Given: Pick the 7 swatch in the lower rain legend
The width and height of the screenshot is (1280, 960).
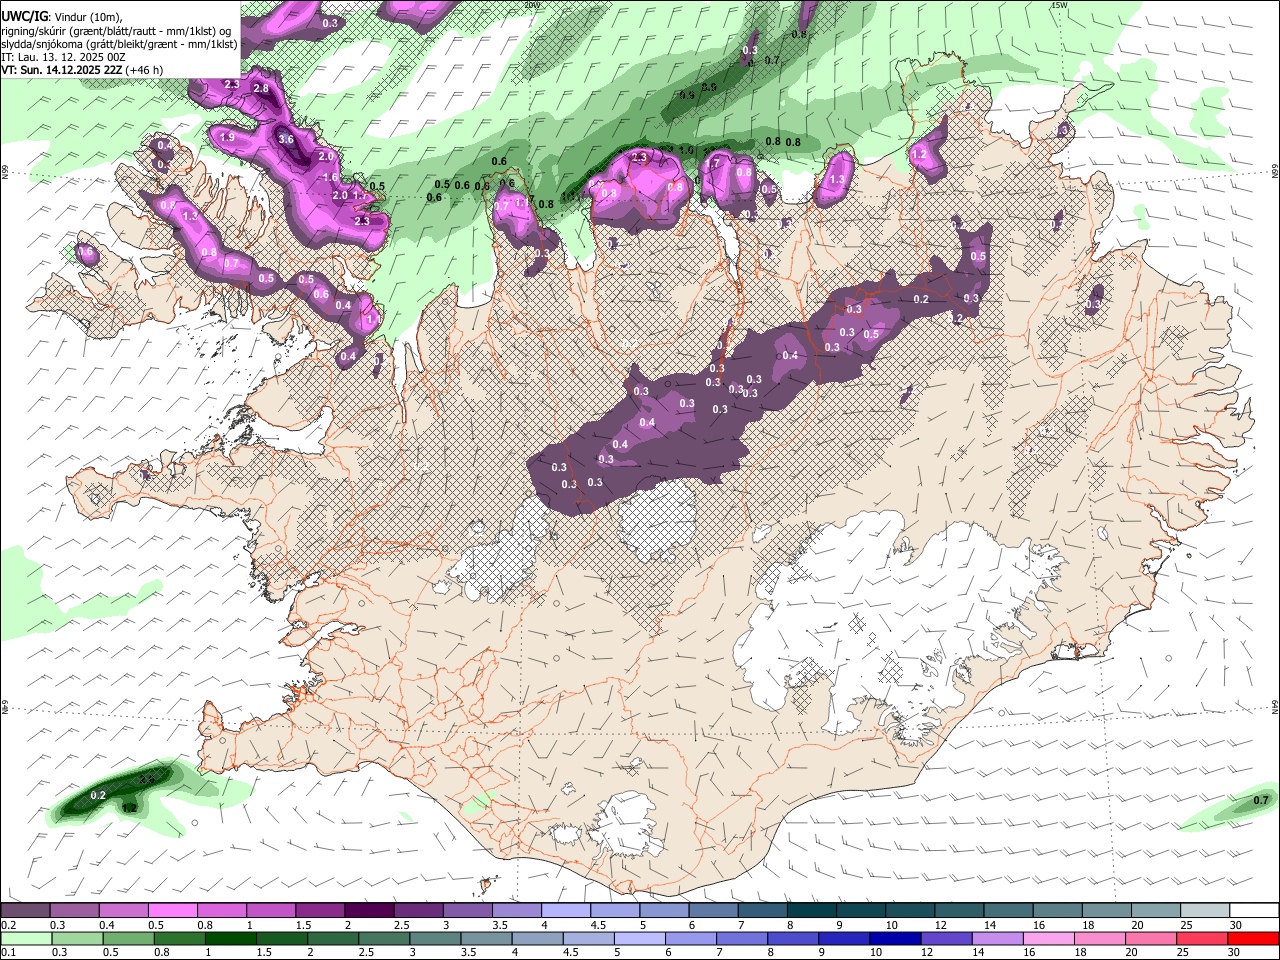Looking at the screenshot, I should coord(741,938).
